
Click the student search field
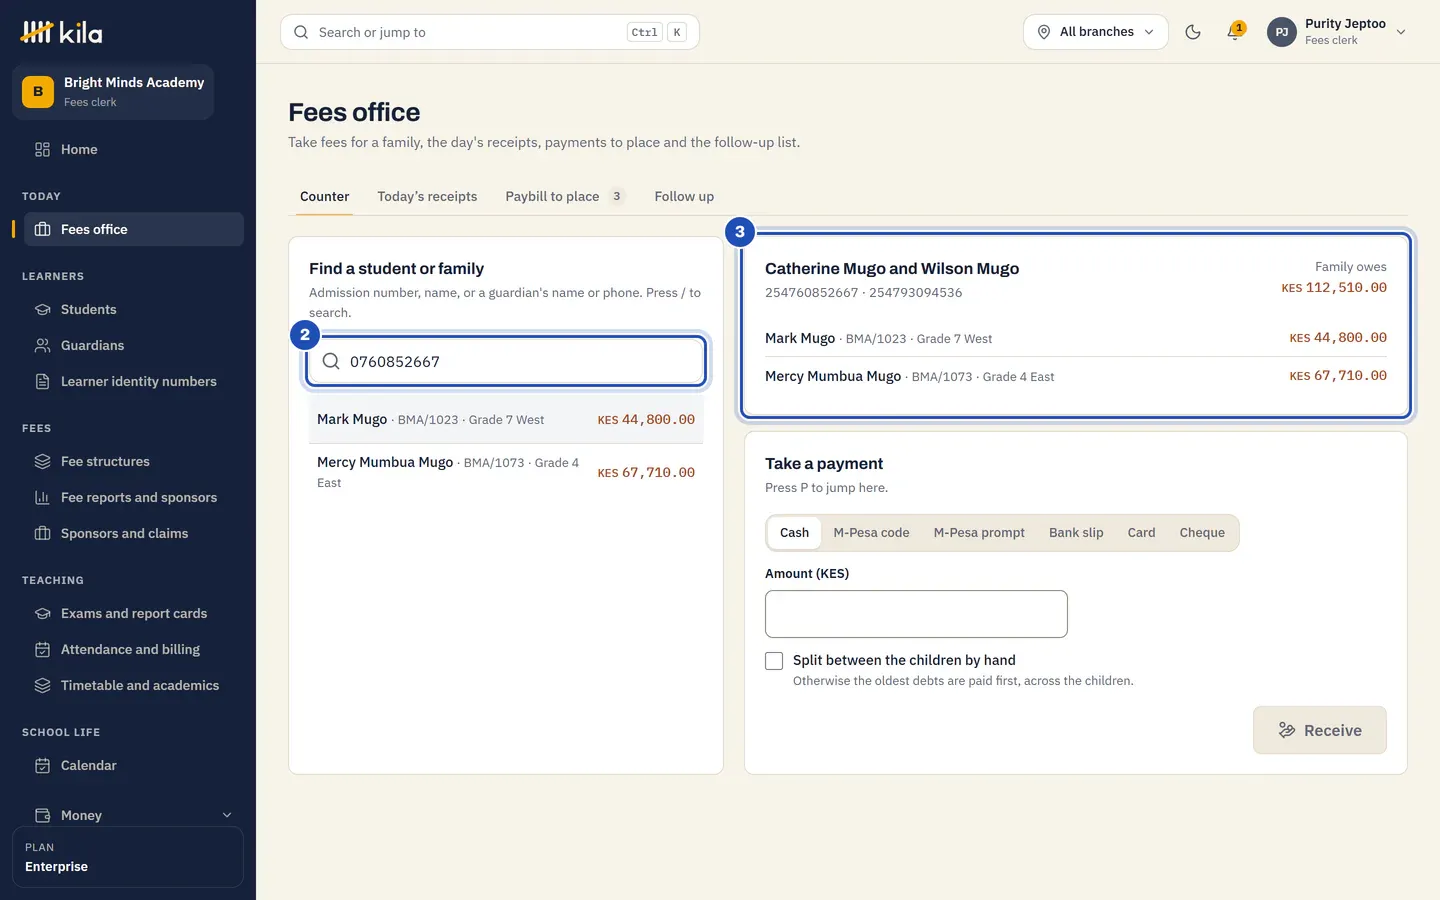[506, 361]
